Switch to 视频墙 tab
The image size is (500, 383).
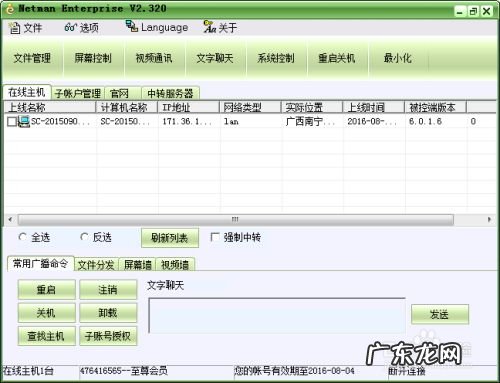pos(175,265)
